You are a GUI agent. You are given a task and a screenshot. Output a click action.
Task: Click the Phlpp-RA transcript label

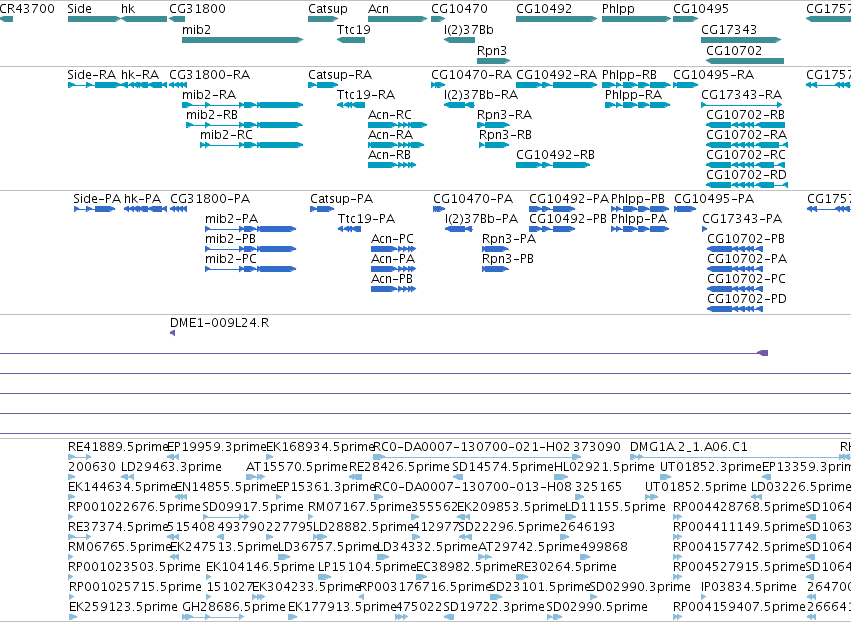(x=633, y=95)
